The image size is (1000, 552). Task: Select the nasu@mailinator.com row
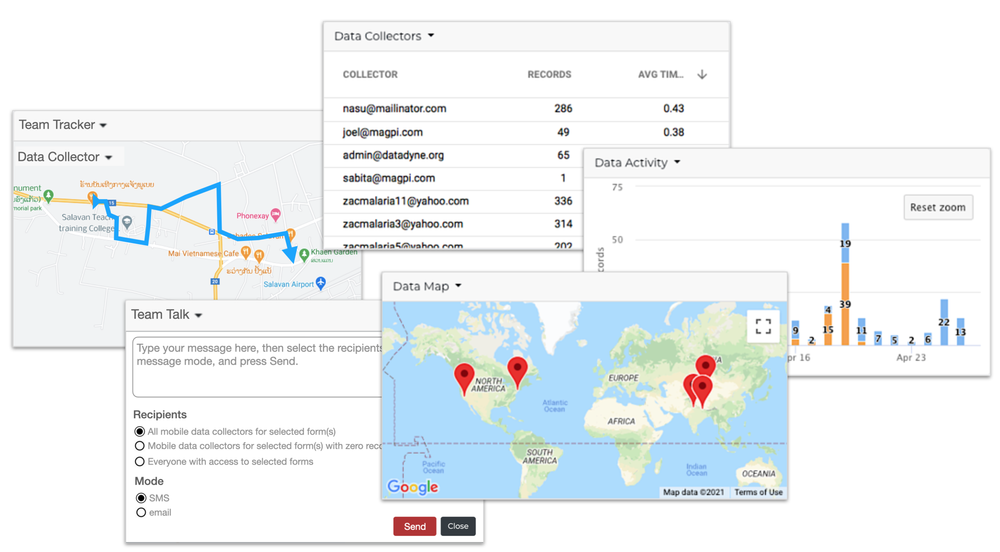526,109
